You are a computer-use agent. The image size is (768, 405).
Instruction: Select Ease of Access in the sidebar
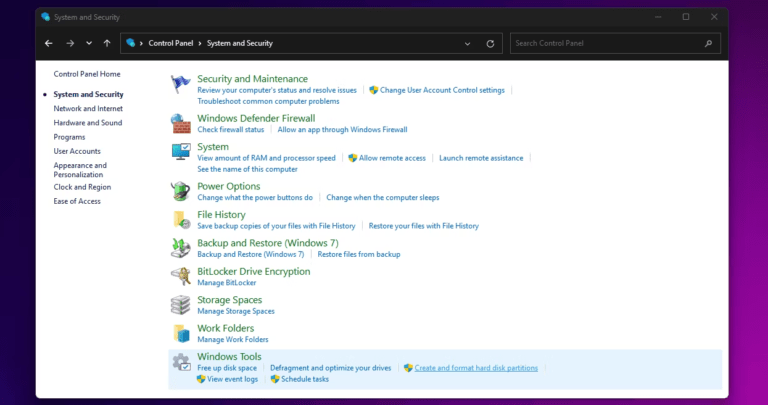(77, 201)
